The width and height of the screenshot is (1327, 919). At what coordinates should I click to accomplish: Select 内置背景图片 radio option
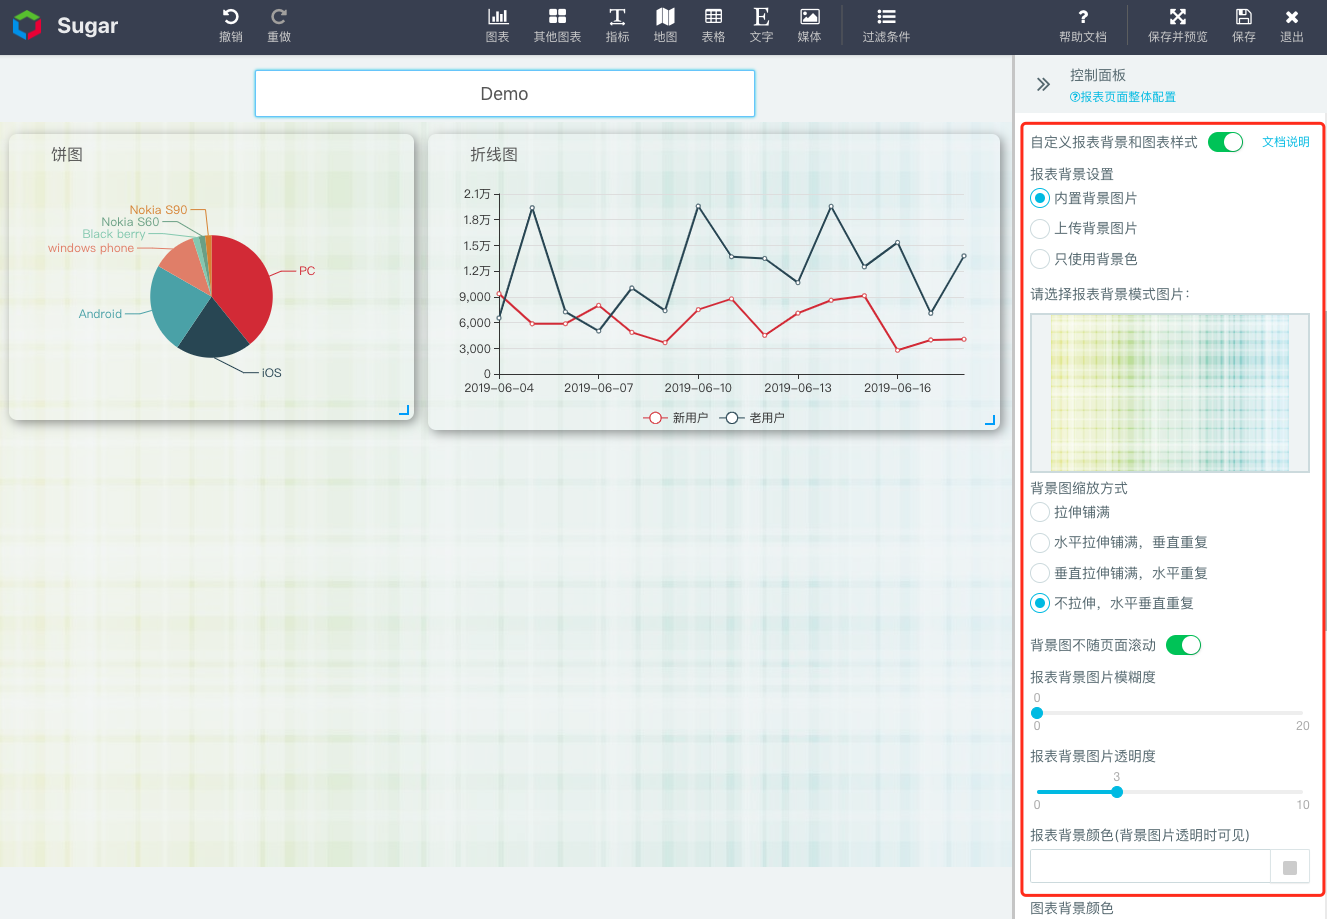1040,198
